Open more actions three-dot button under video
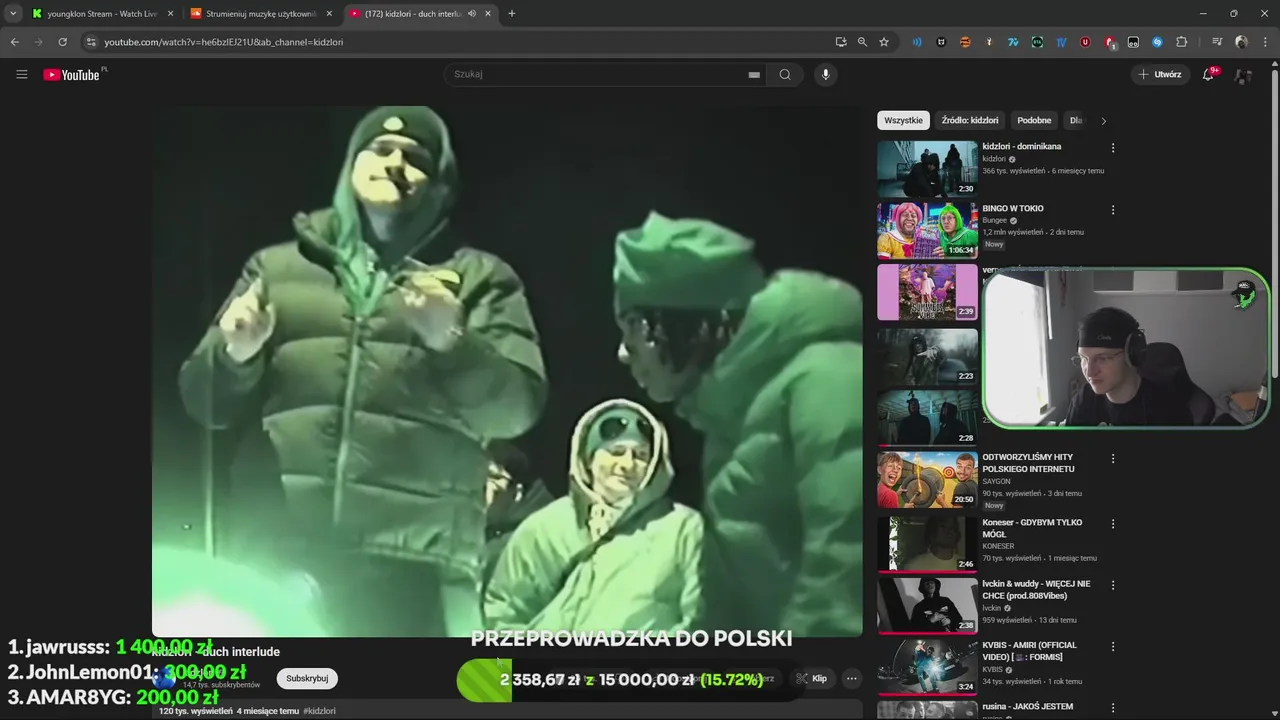1280x720 pixels. [852, 678]
